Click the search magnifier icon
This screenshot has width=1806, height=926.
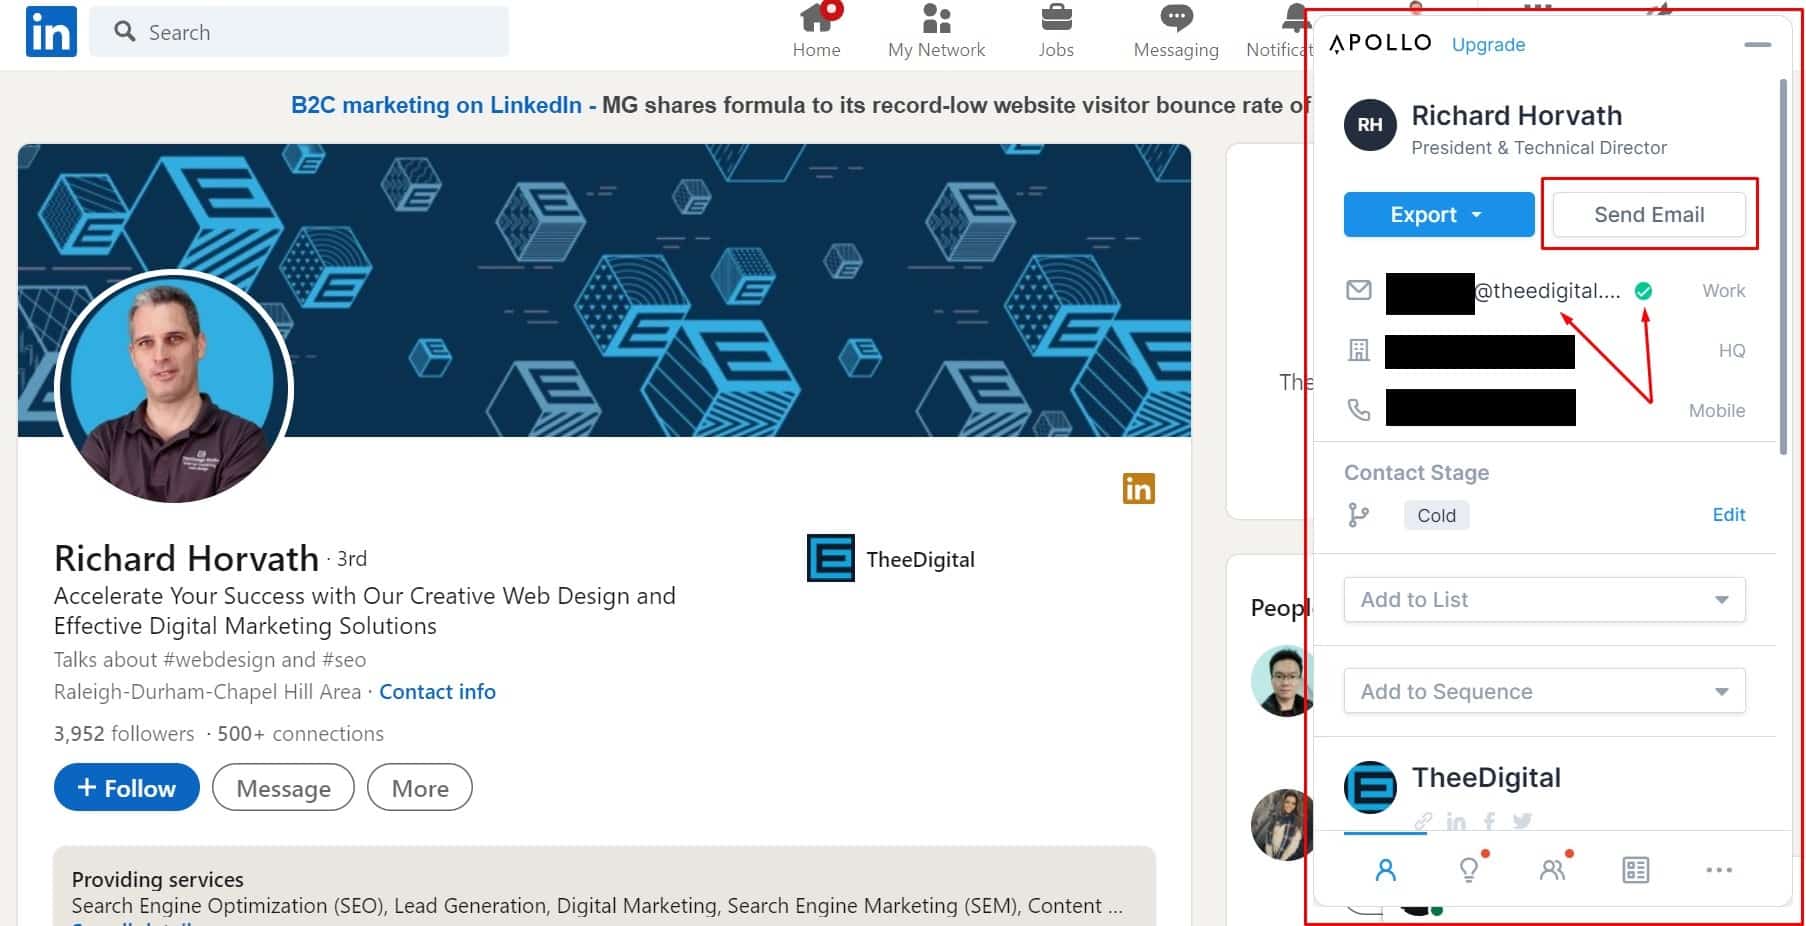click(125, 32)
